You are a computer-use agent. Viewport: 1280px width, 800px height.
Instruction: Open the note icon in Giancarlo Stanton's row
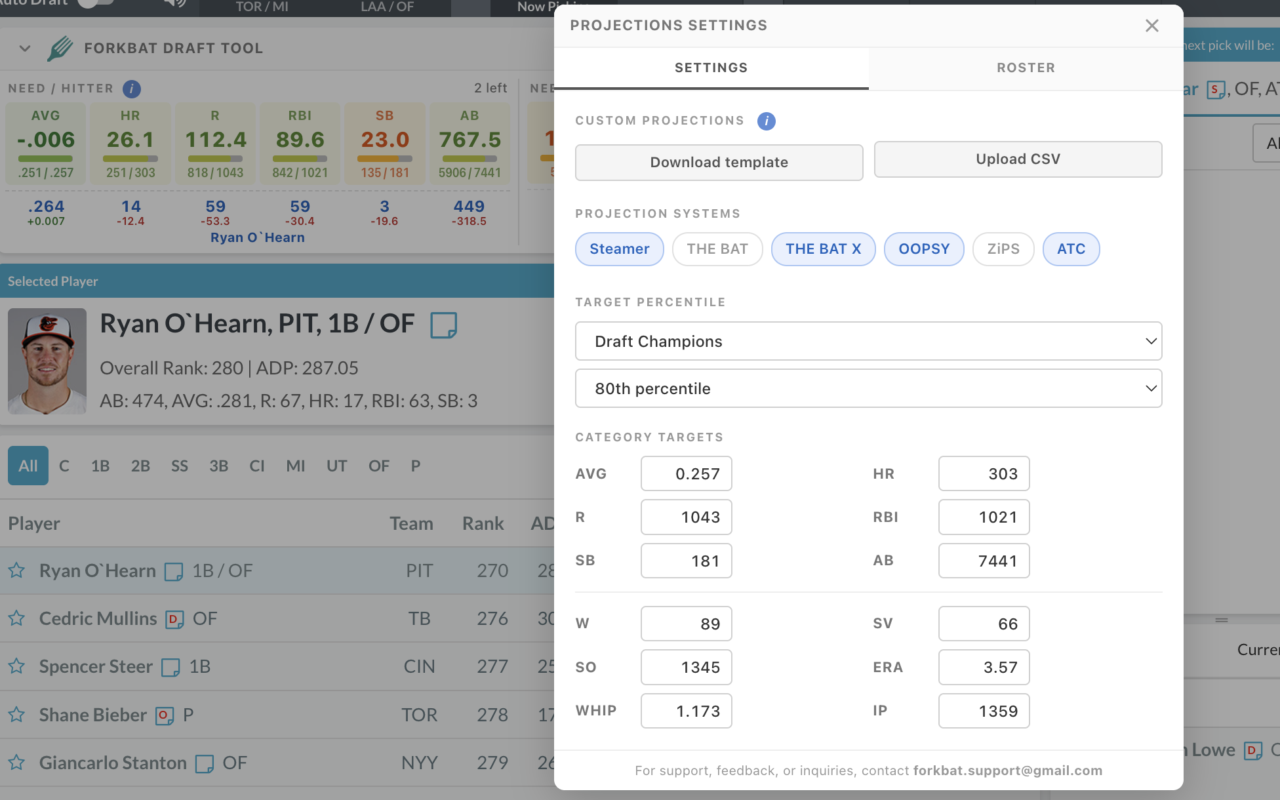pos(204,763)
